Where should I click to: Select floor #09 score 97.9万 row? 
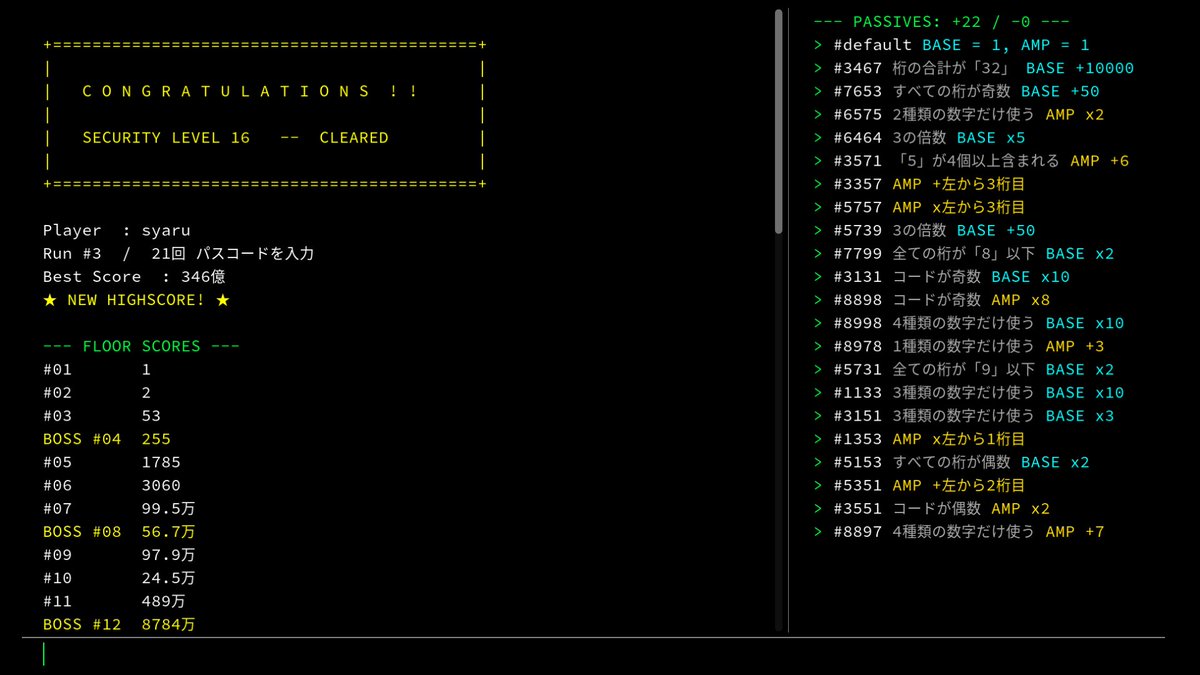point(119,555)
